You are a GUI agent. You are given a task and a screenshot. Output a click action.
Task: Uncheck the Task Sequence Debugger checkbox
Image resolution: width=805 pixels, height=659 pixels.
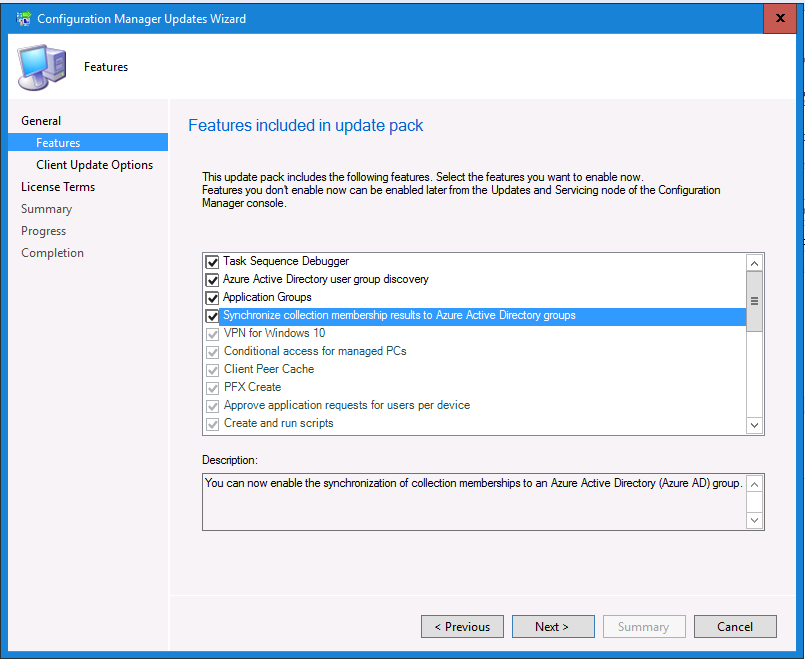[x=212, y=262]
